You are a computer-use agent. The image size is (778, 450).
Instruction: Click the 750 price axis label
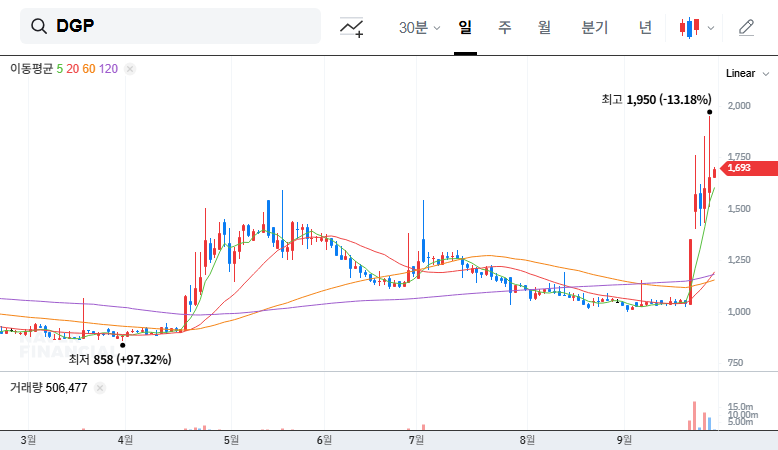735,363
